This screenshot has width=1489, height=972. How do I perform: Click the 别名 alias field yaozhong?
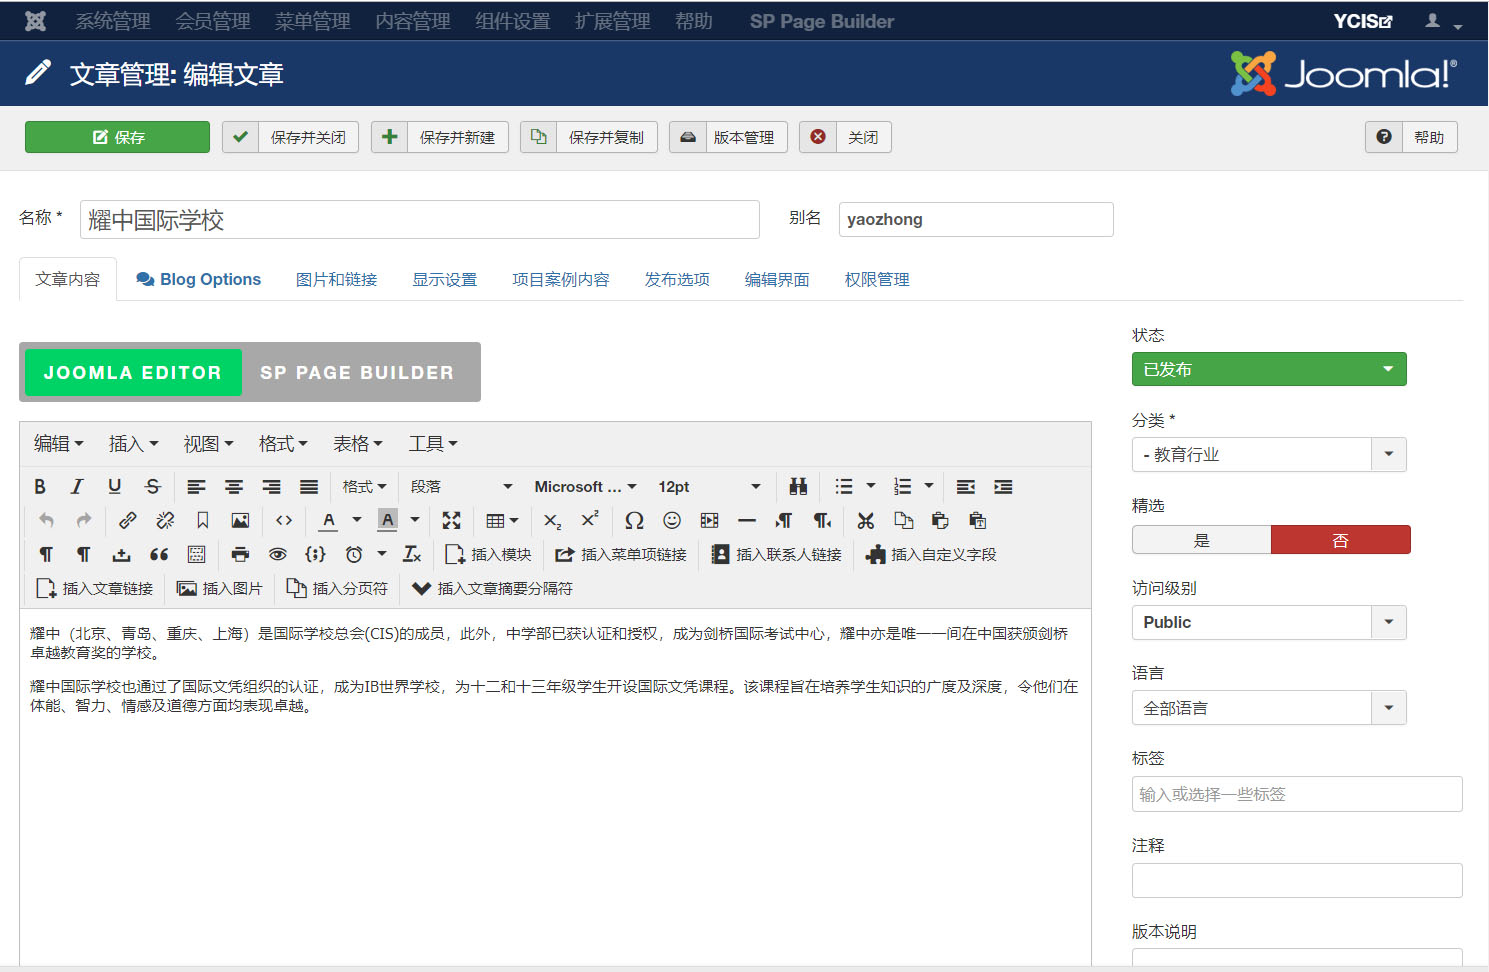tap(976, 219)
